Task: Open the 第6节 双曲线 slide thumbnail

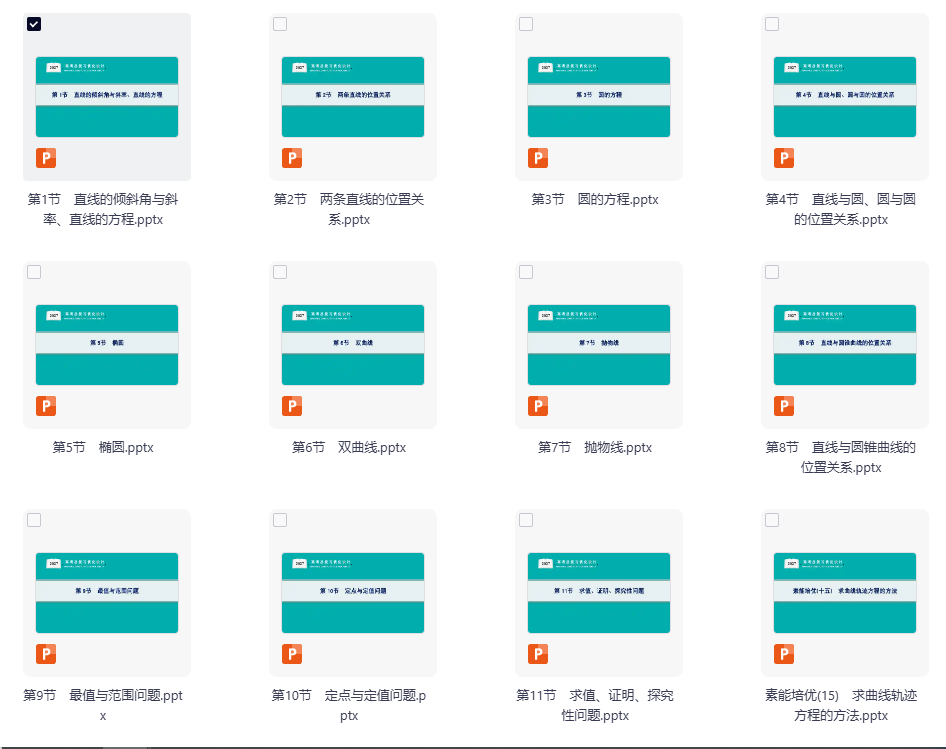Action: (x=353, y=344)
